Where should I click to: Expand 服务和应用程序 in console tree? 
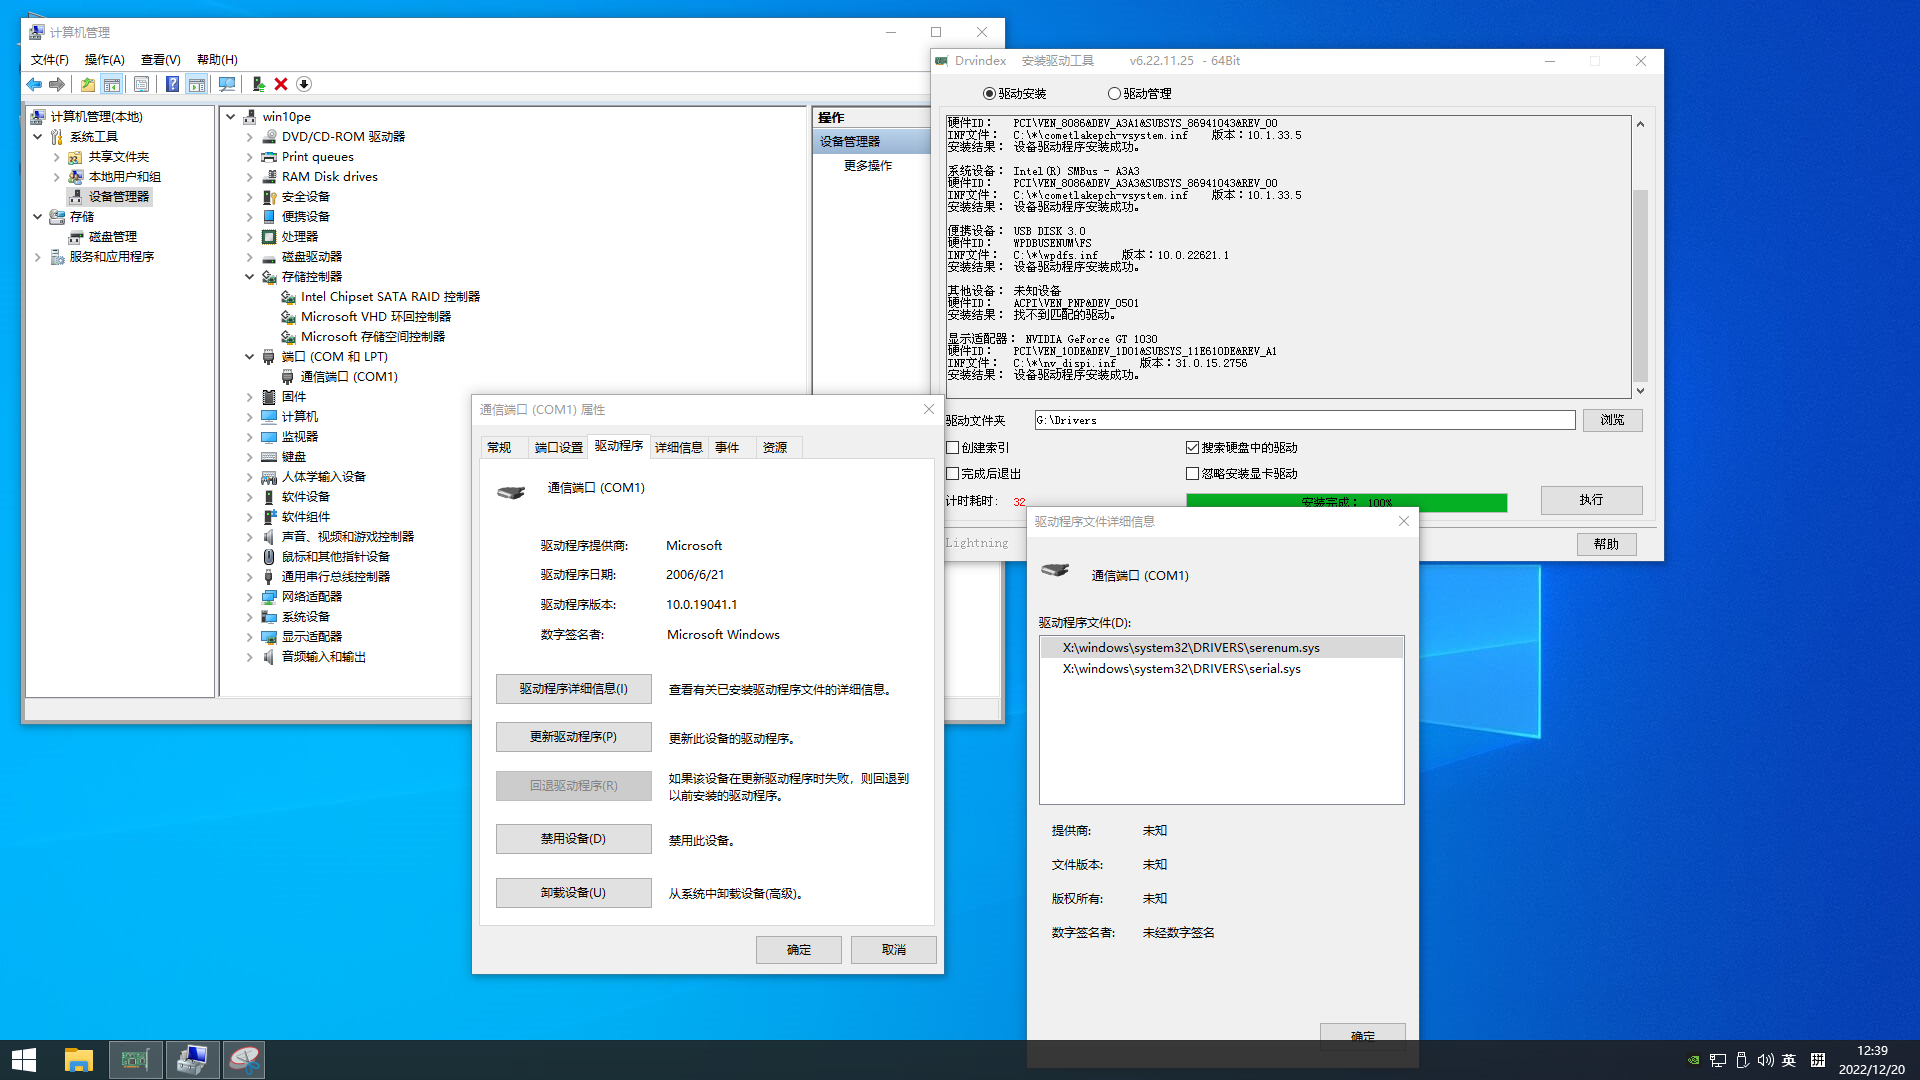pyautogui.click(x=38, y=257)
